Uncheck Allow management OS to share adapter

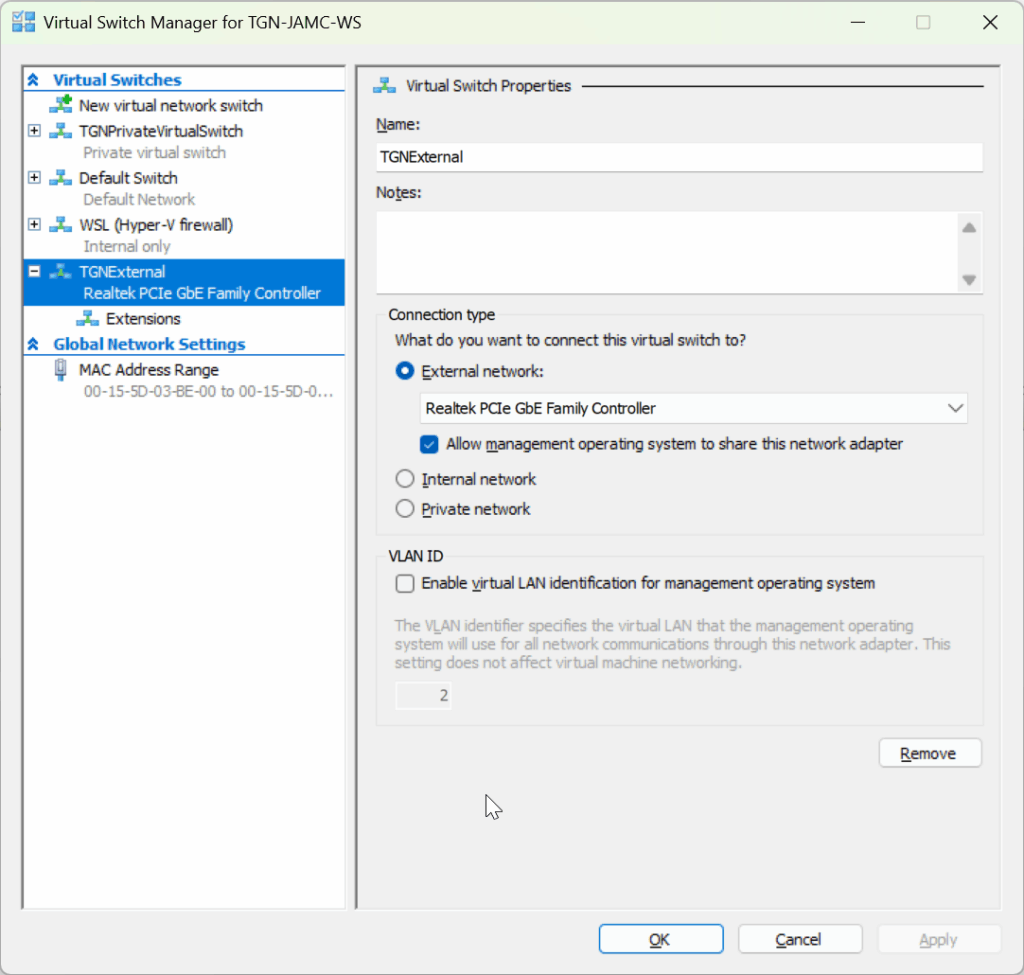point(429,444)
